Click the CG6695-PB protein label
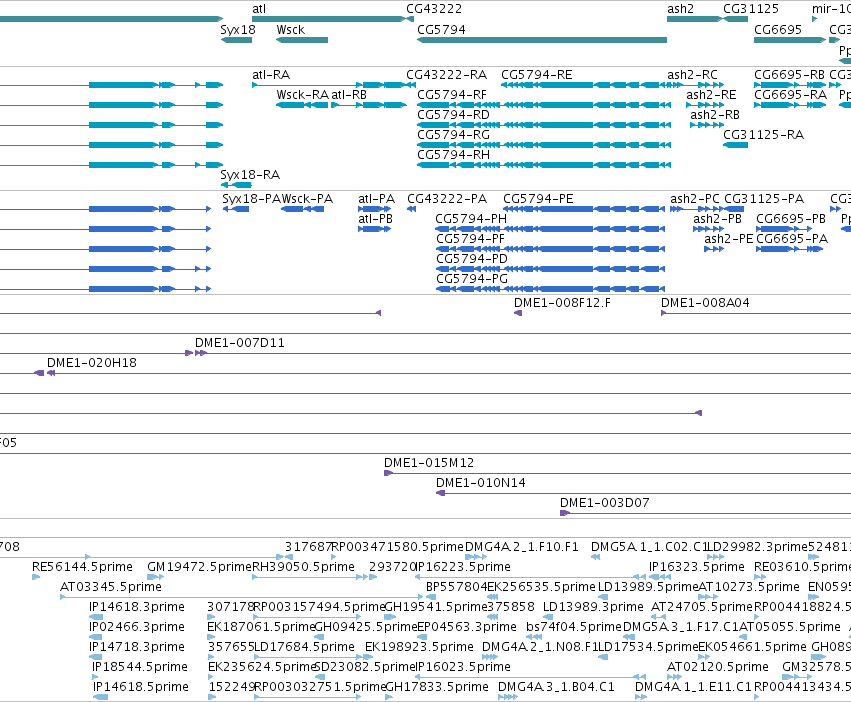851x702 pixels. [x=791, y=218]
